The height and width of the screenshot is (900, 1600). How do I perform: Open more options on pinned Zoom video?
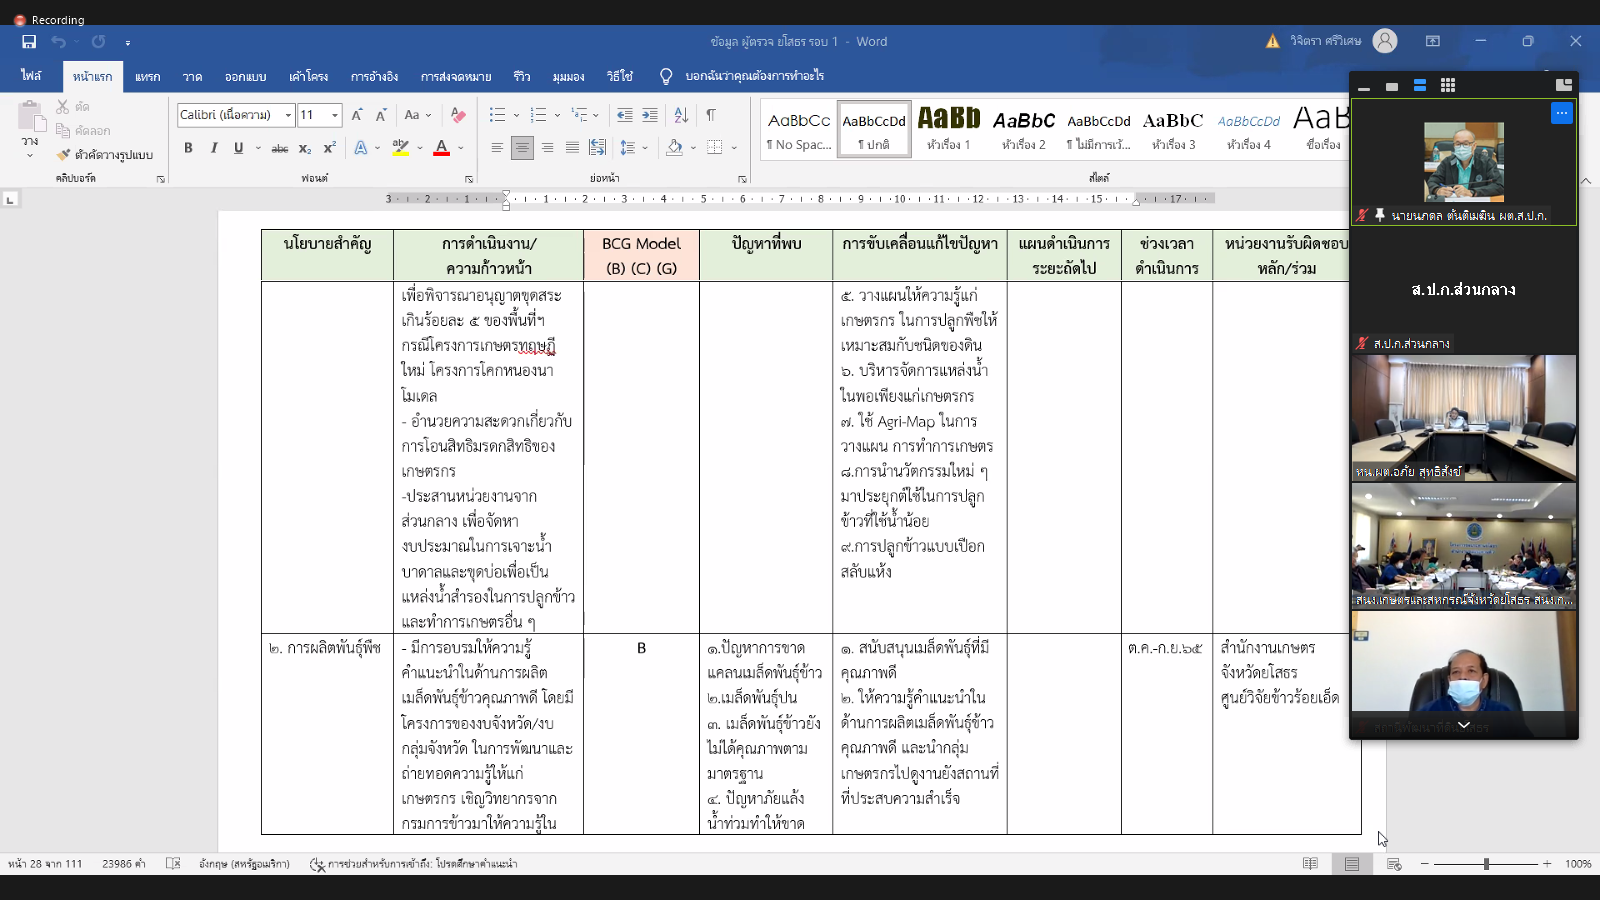[x=1561, y=113]
